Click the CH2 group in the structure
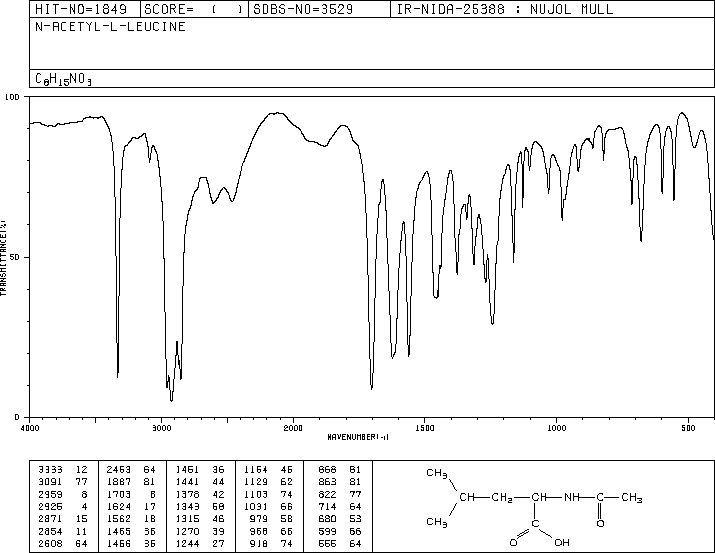 pos(502,498)
